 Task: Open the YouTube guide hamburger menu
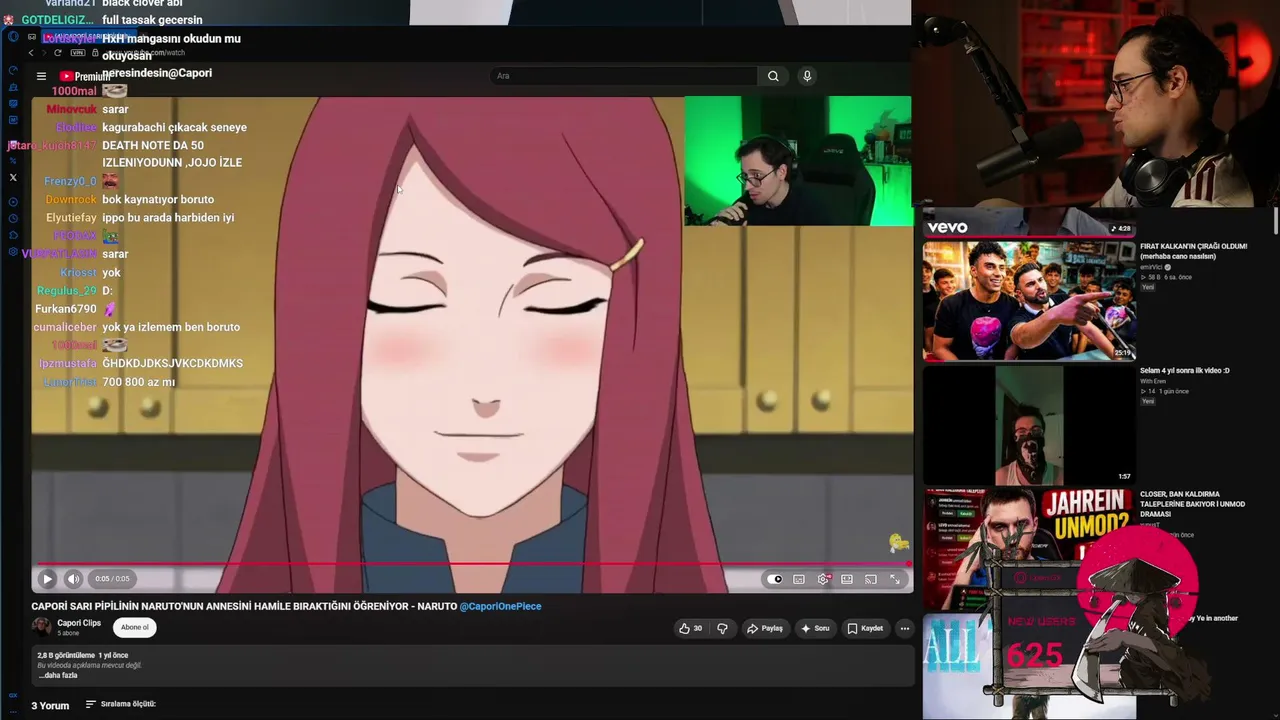pyautogui.click(x=41, y=76)
